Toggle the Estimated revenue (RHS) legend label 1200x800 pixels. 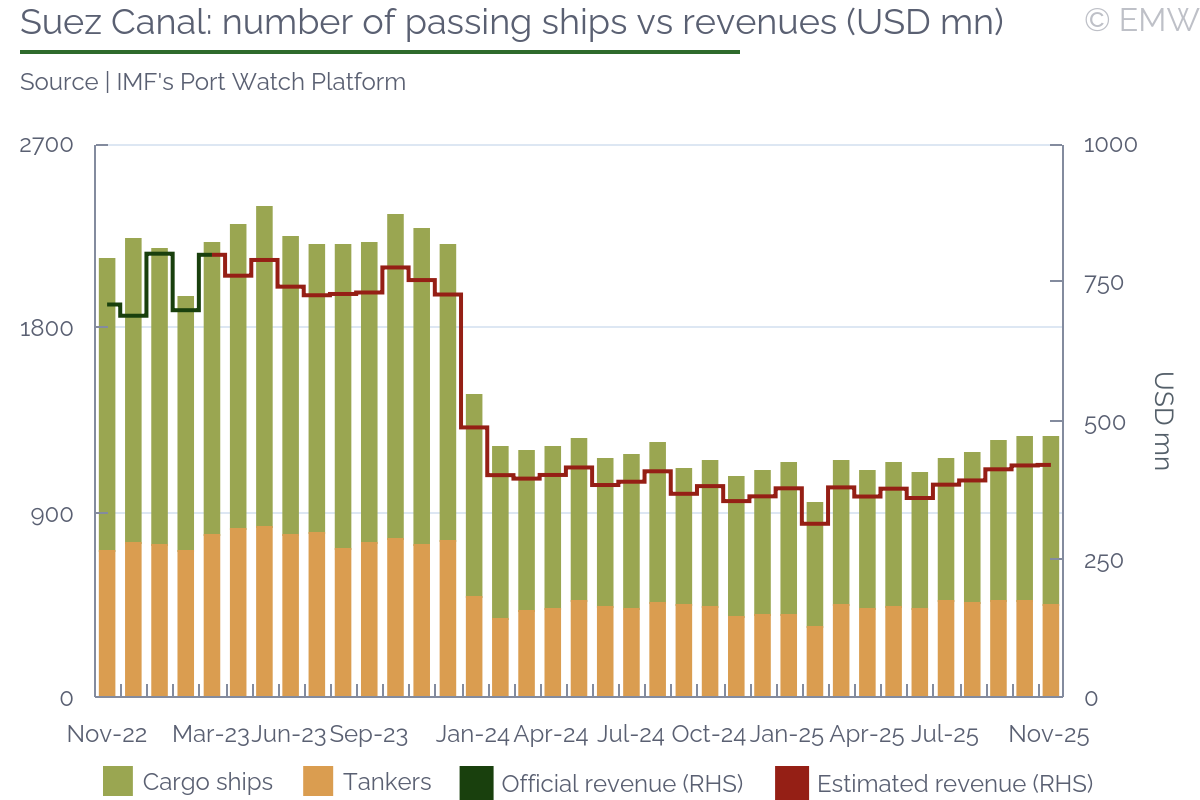954,783
